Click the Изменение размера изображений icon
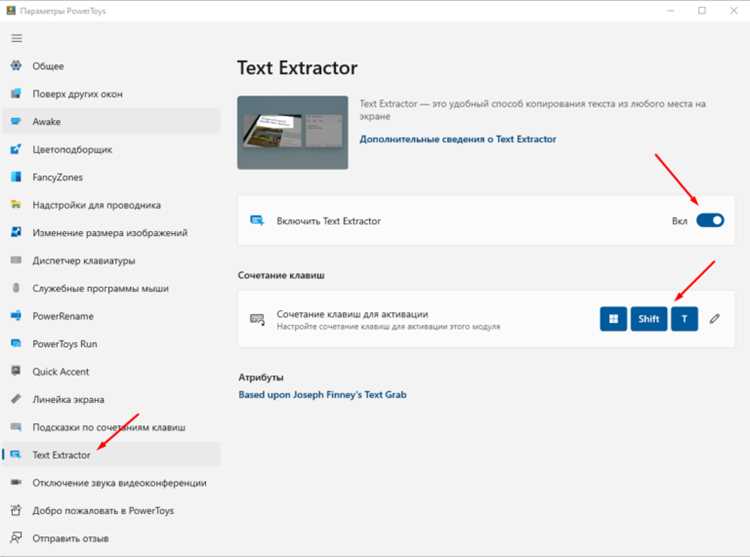Image resolution: width=750 pixels, height=557 pixels. click(x=16, y=232)
